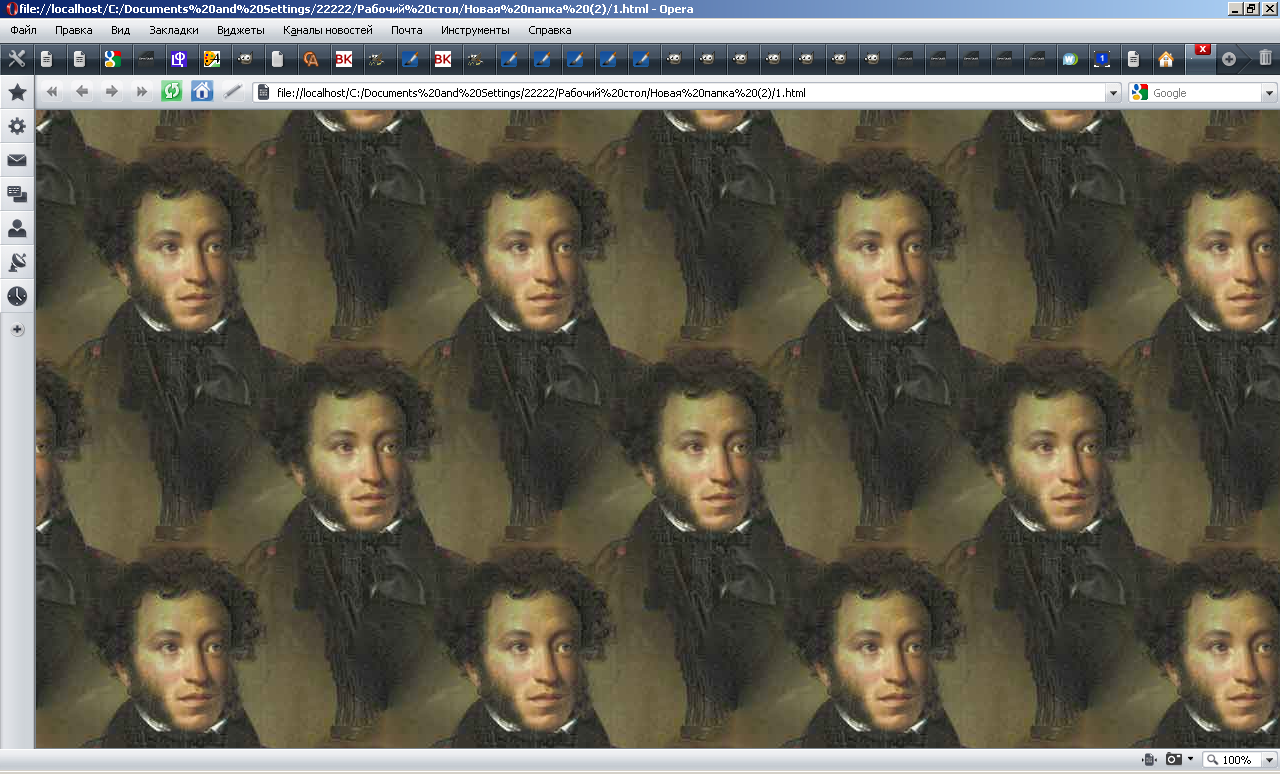Open the Каналы новостей menu

pyautogui.click(x=328, y=30)
